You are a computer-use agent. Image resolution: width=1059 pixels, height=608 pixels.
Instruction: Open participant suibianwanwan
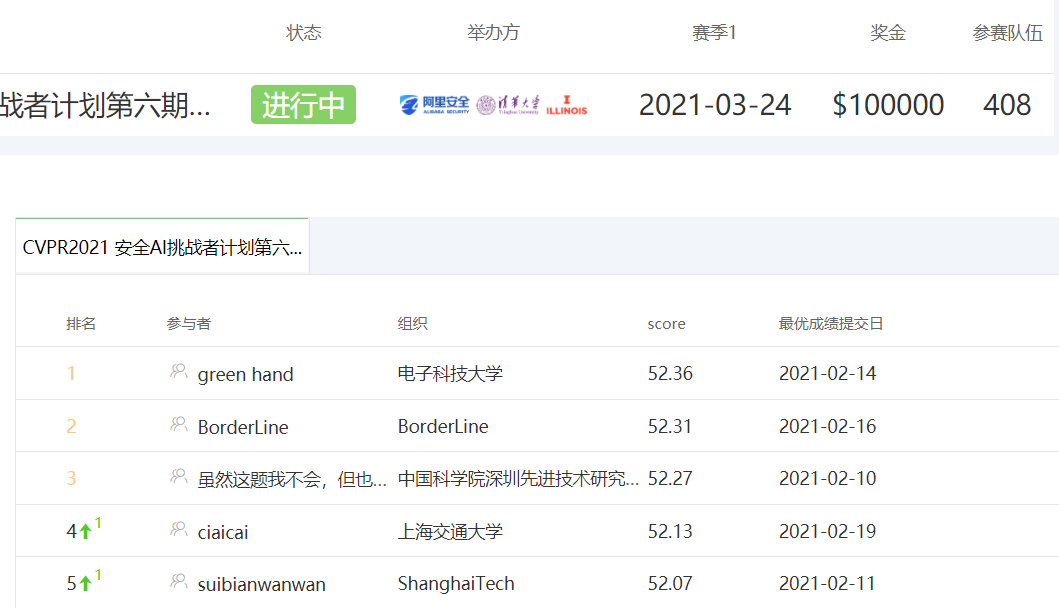[261, 584]
